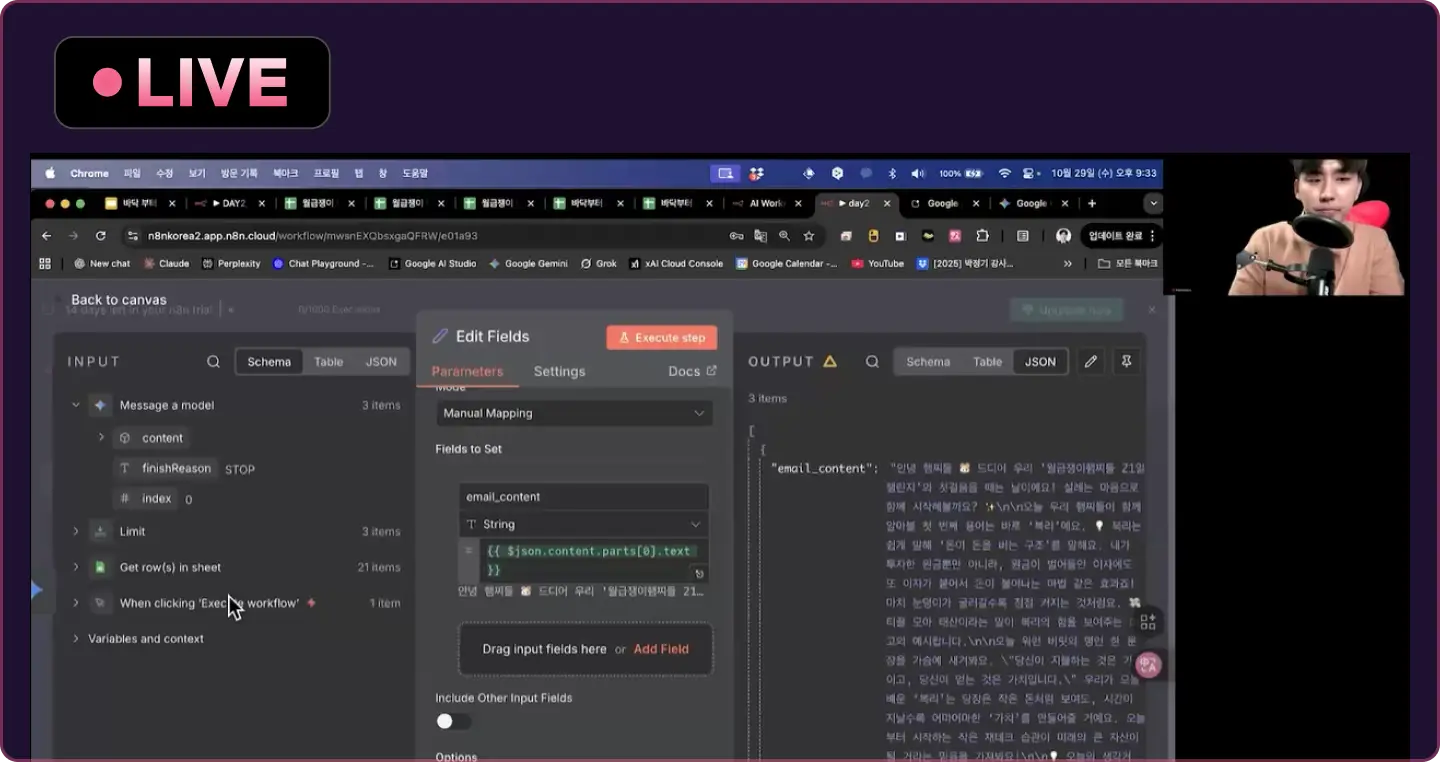
Task: Open the Chrome menu in macOS menu bar
Action: (89, 173)
